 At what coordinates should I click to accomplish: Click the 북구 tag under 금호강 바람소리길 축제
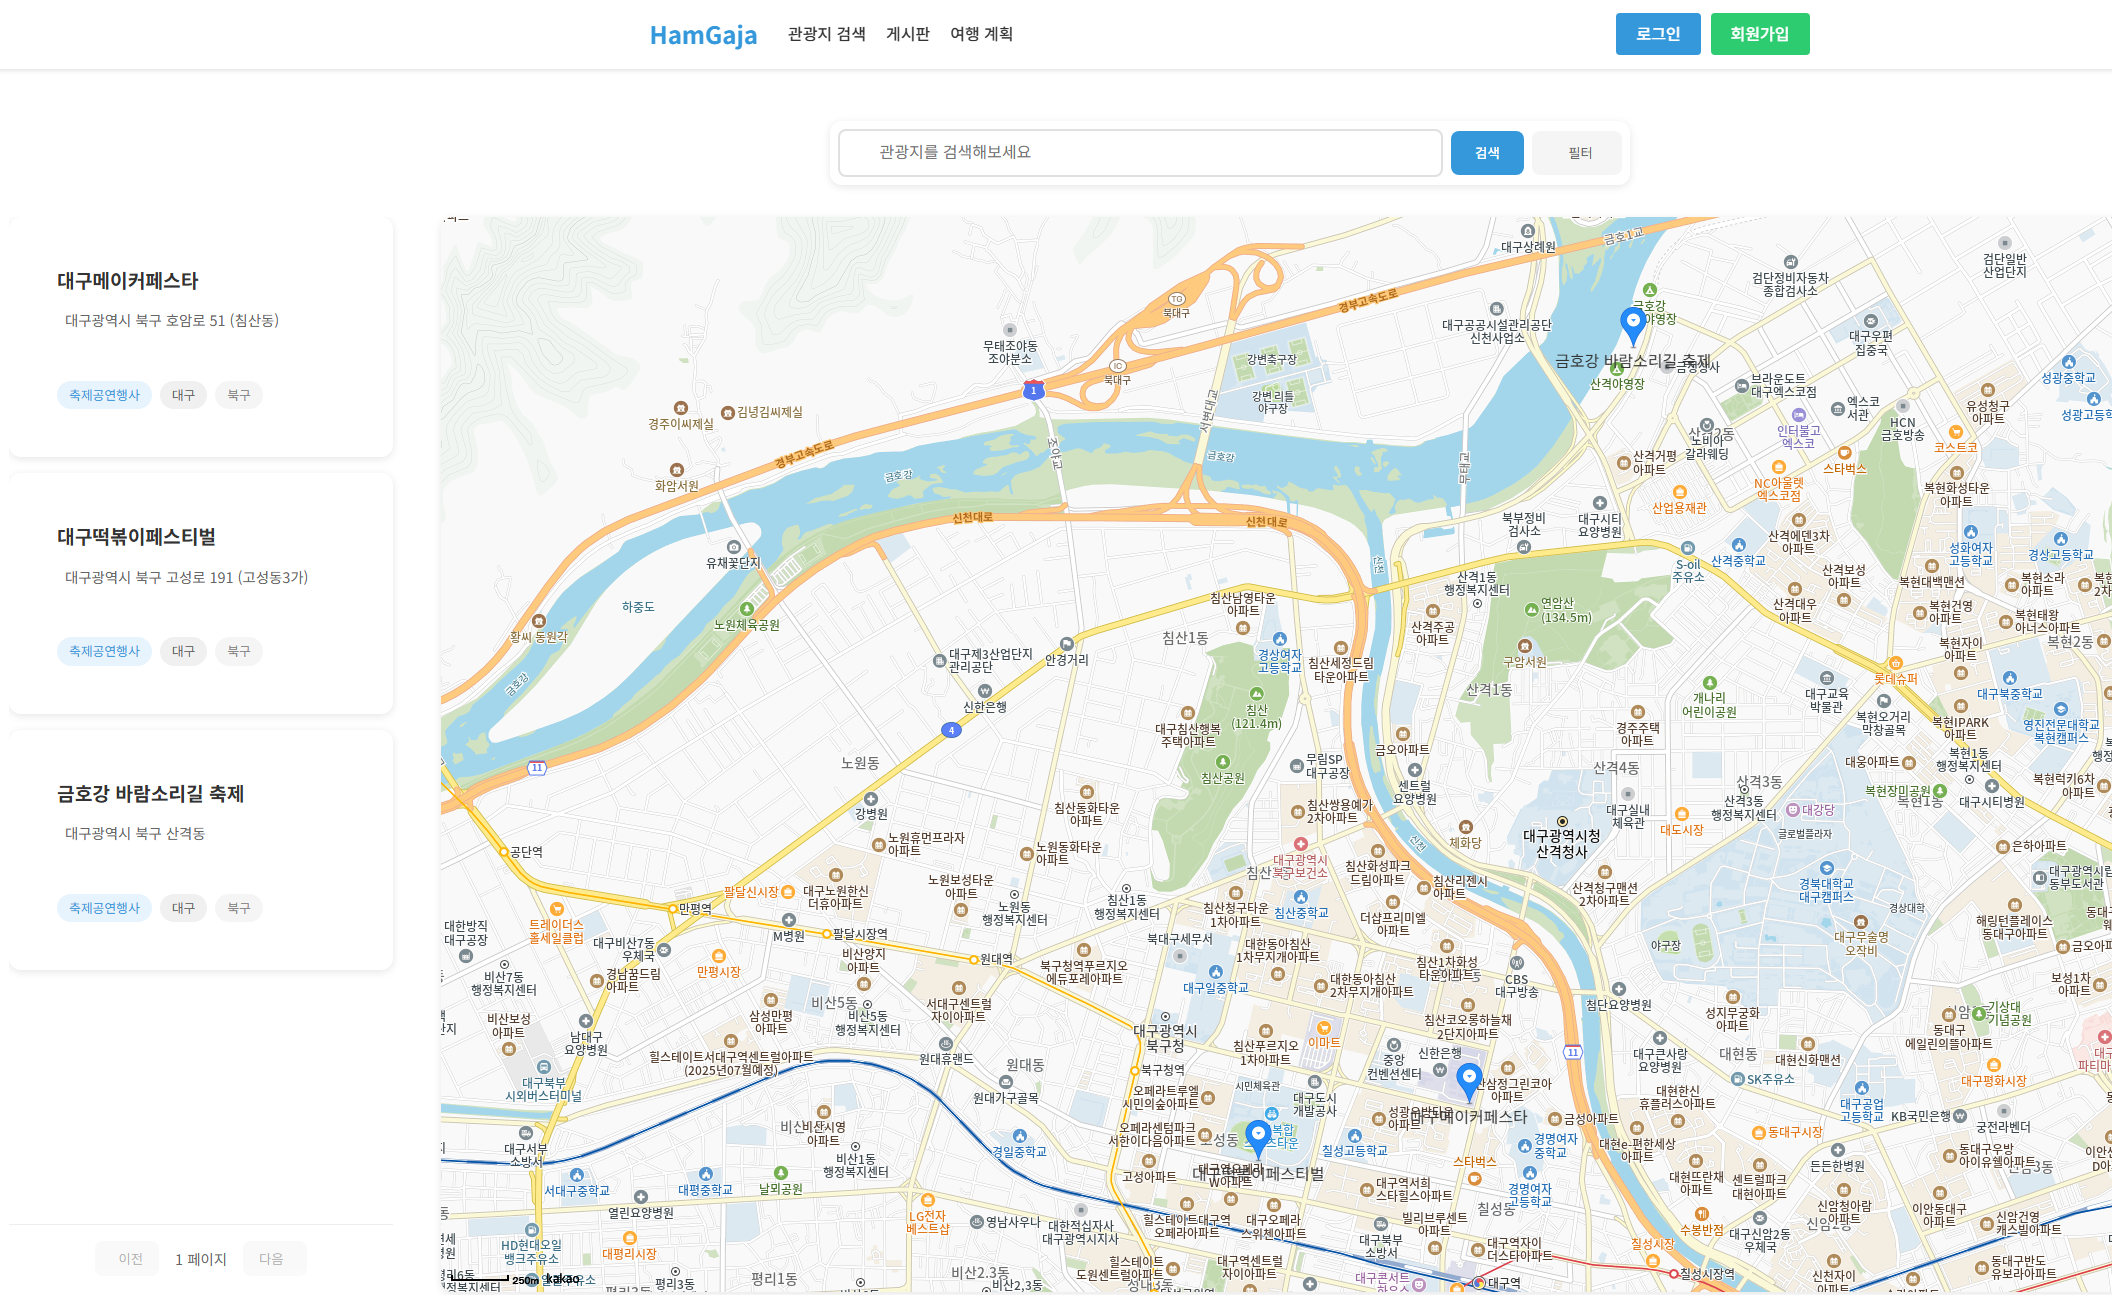tap(238, 908)
